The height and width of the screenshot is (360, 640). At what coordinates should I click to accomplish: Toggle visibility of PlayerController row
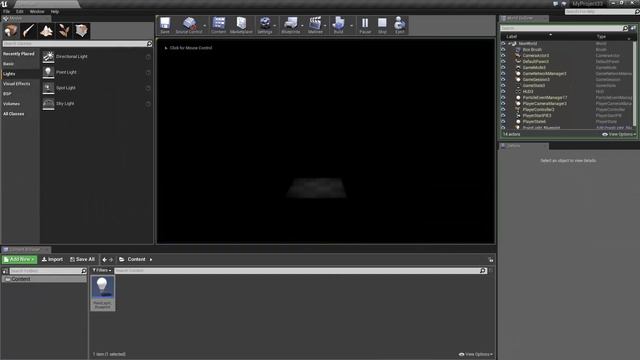[x=503, y=109]
